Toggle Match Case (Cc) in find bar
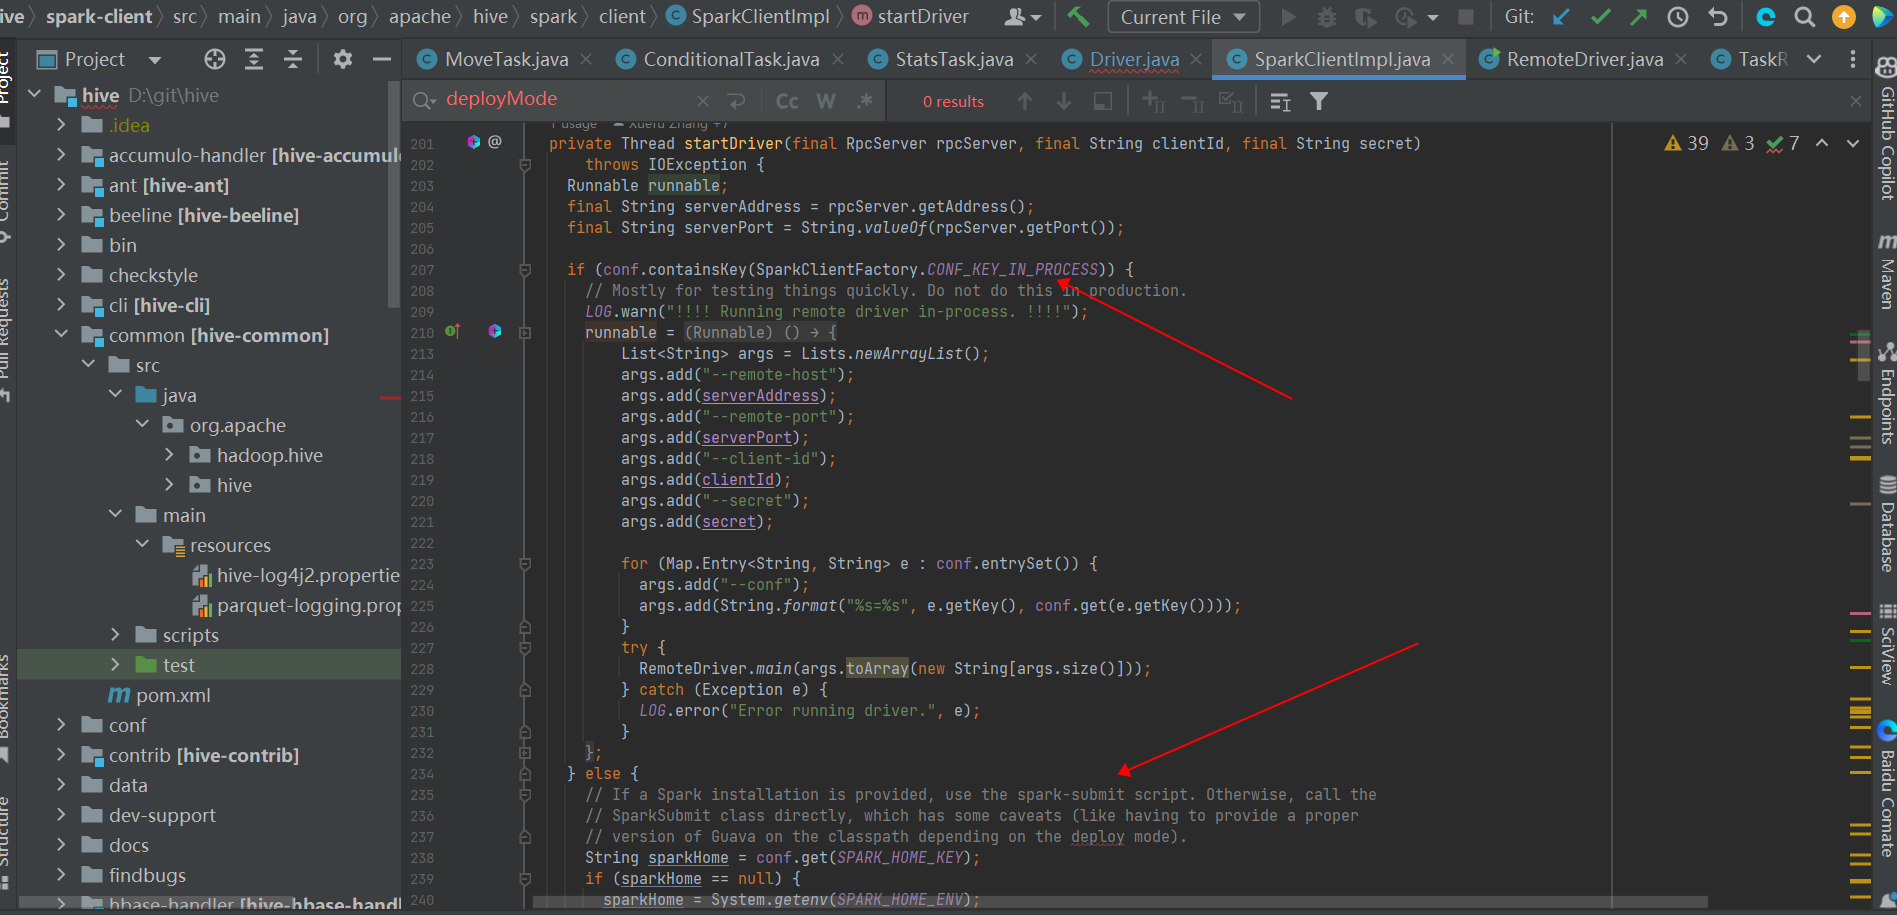The image size is (1897, 915). coord(787,101)
